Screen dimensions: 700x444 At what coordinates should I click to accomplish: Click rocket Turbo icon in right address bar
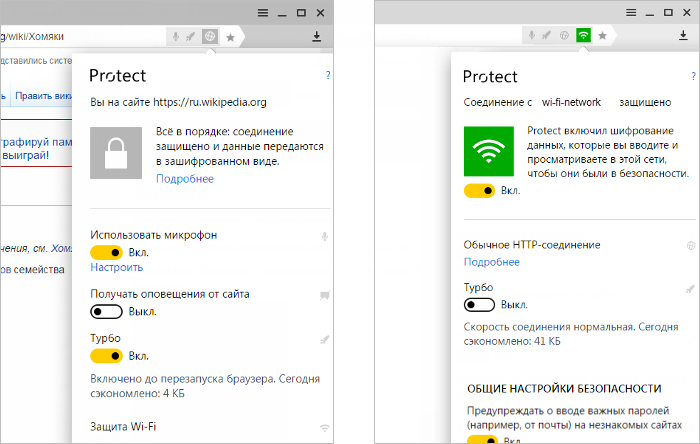click(546, 35)
